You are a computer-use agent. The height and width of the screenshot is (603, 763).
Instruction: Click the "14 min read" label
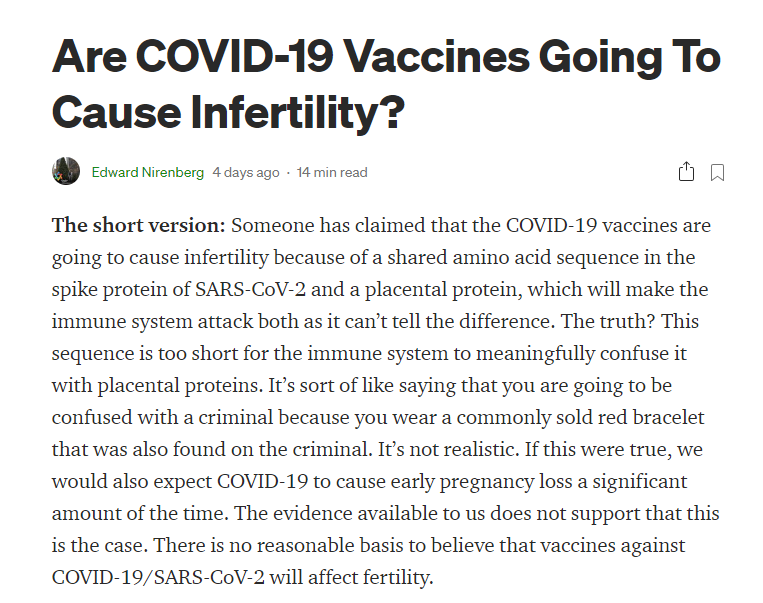pyautogui.click(x=332, y=172)
